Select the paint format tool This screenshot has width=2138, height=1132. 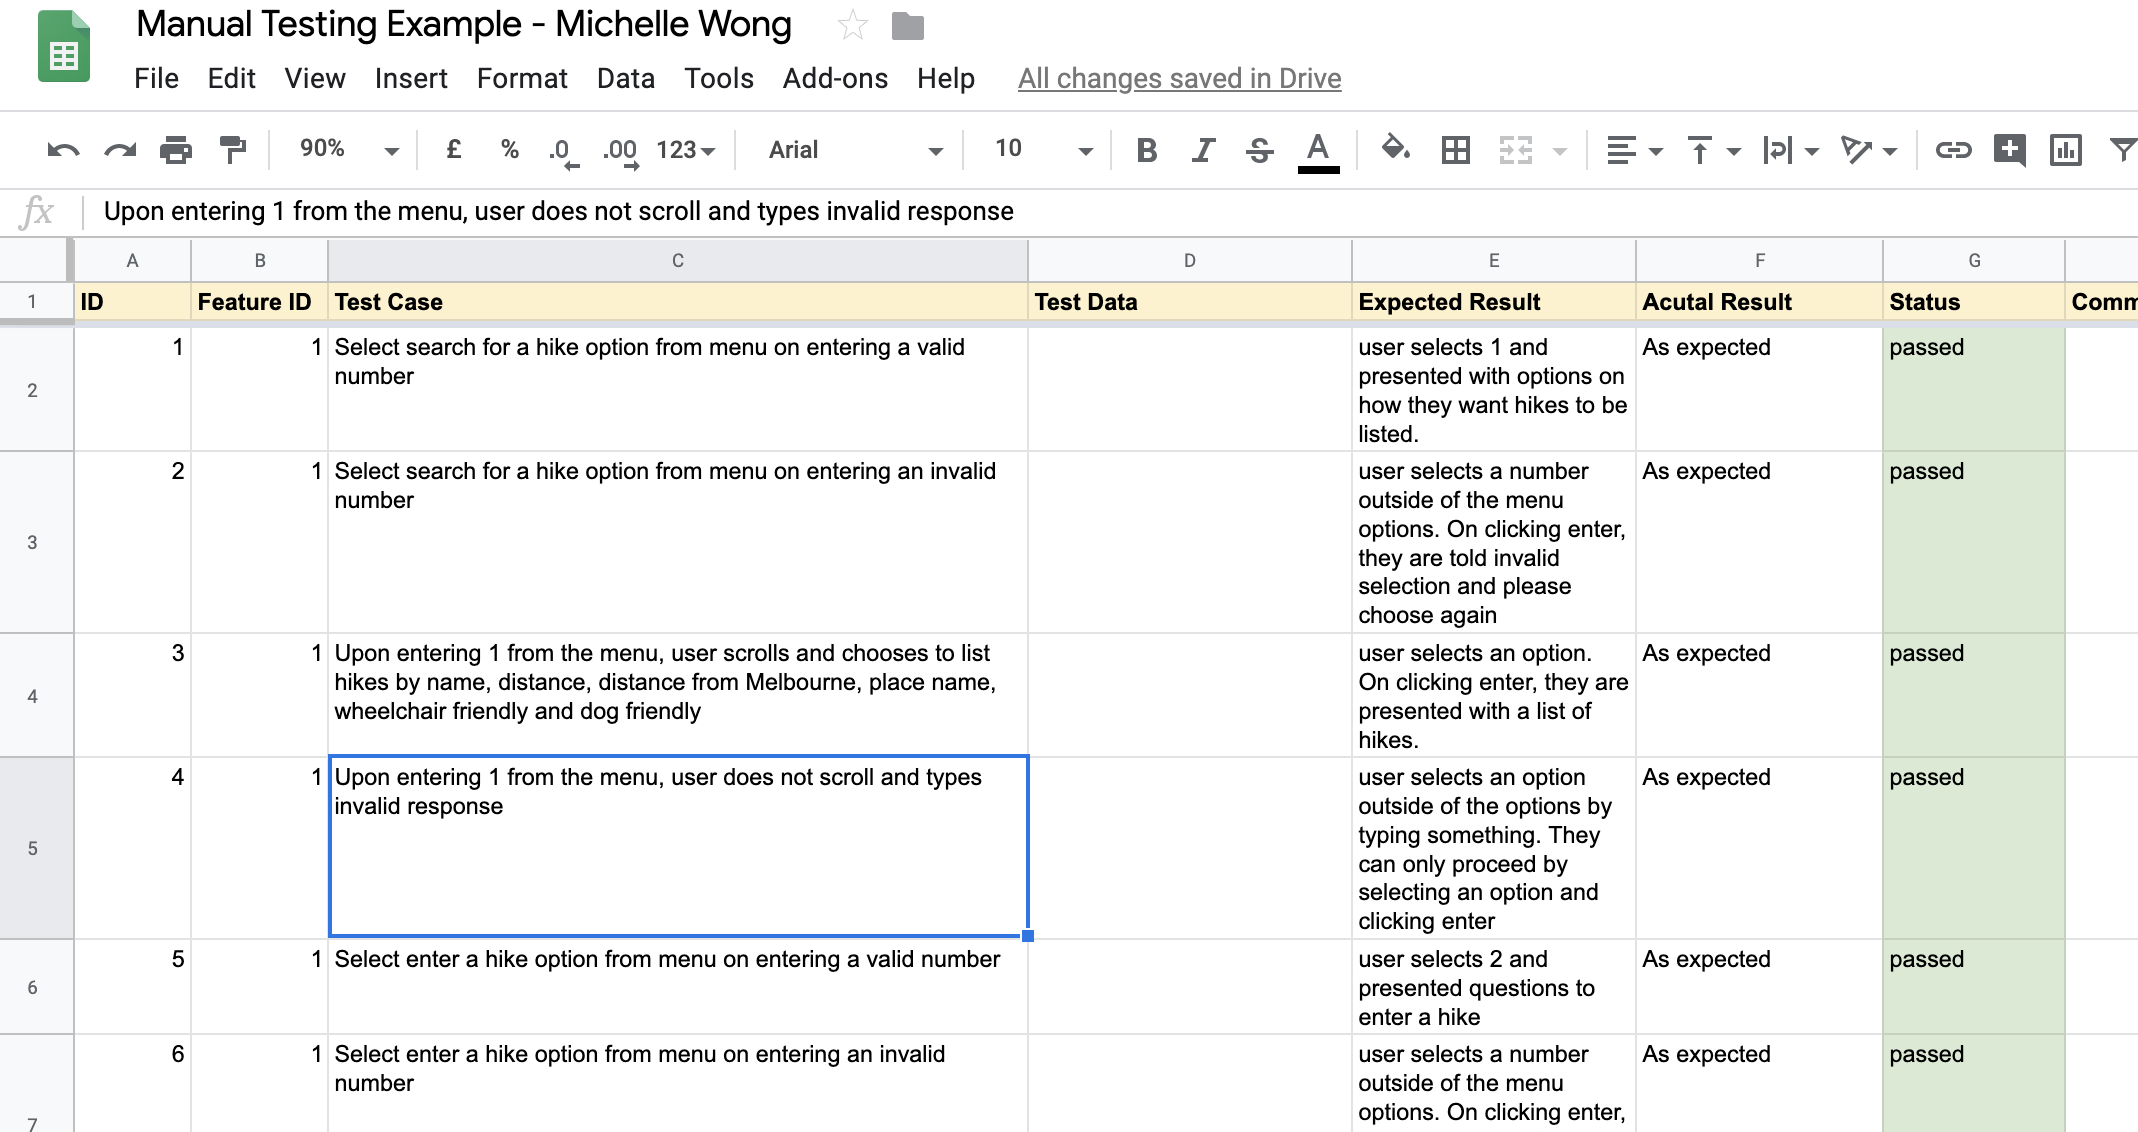coord(232,150)
